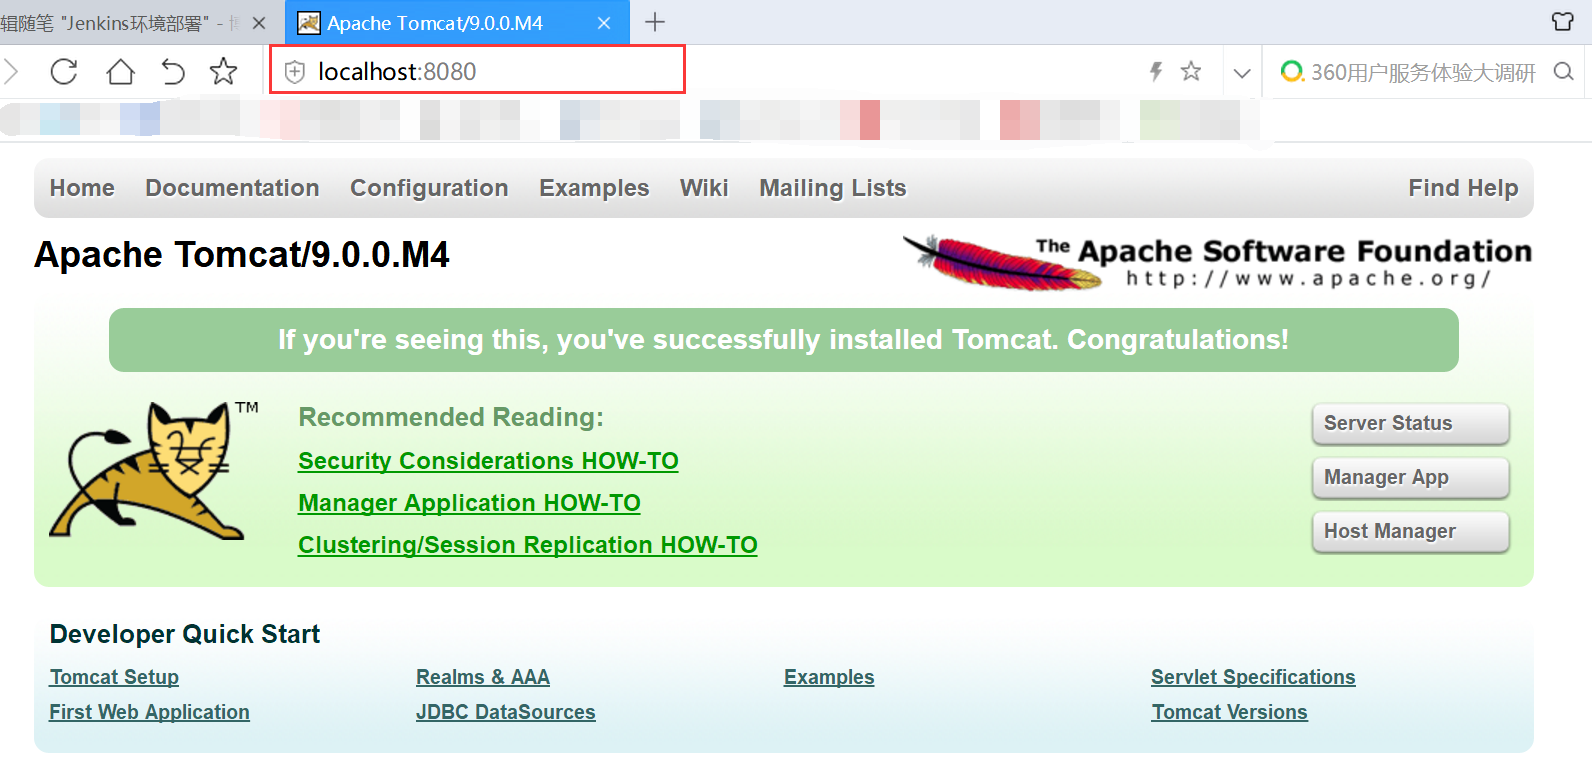This screenshot has width=1592, height=779.
Task: Open the Tomcat Setup link
Action: coord(114,677)
